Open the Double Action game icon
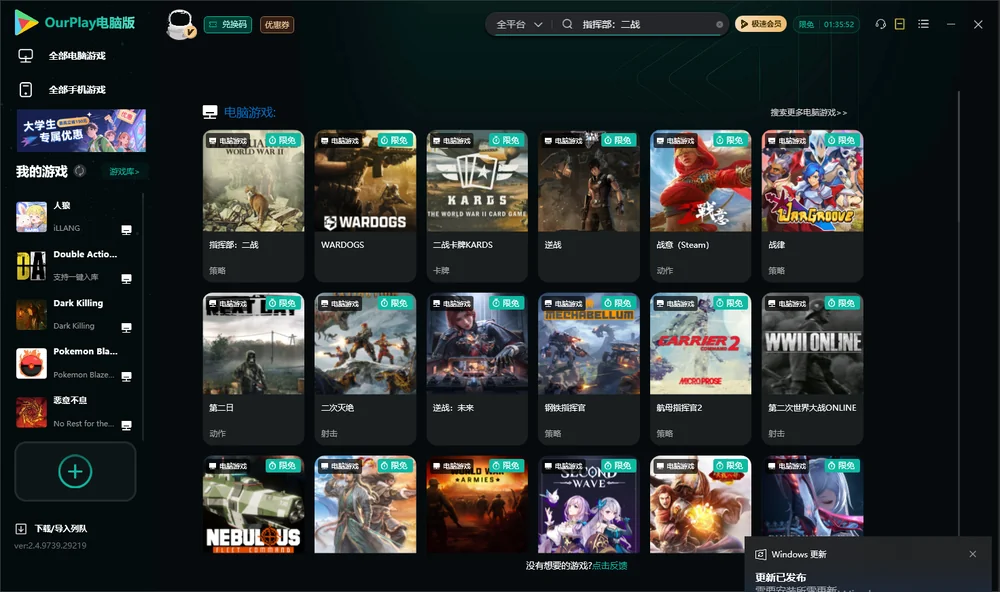 point(31,266)
